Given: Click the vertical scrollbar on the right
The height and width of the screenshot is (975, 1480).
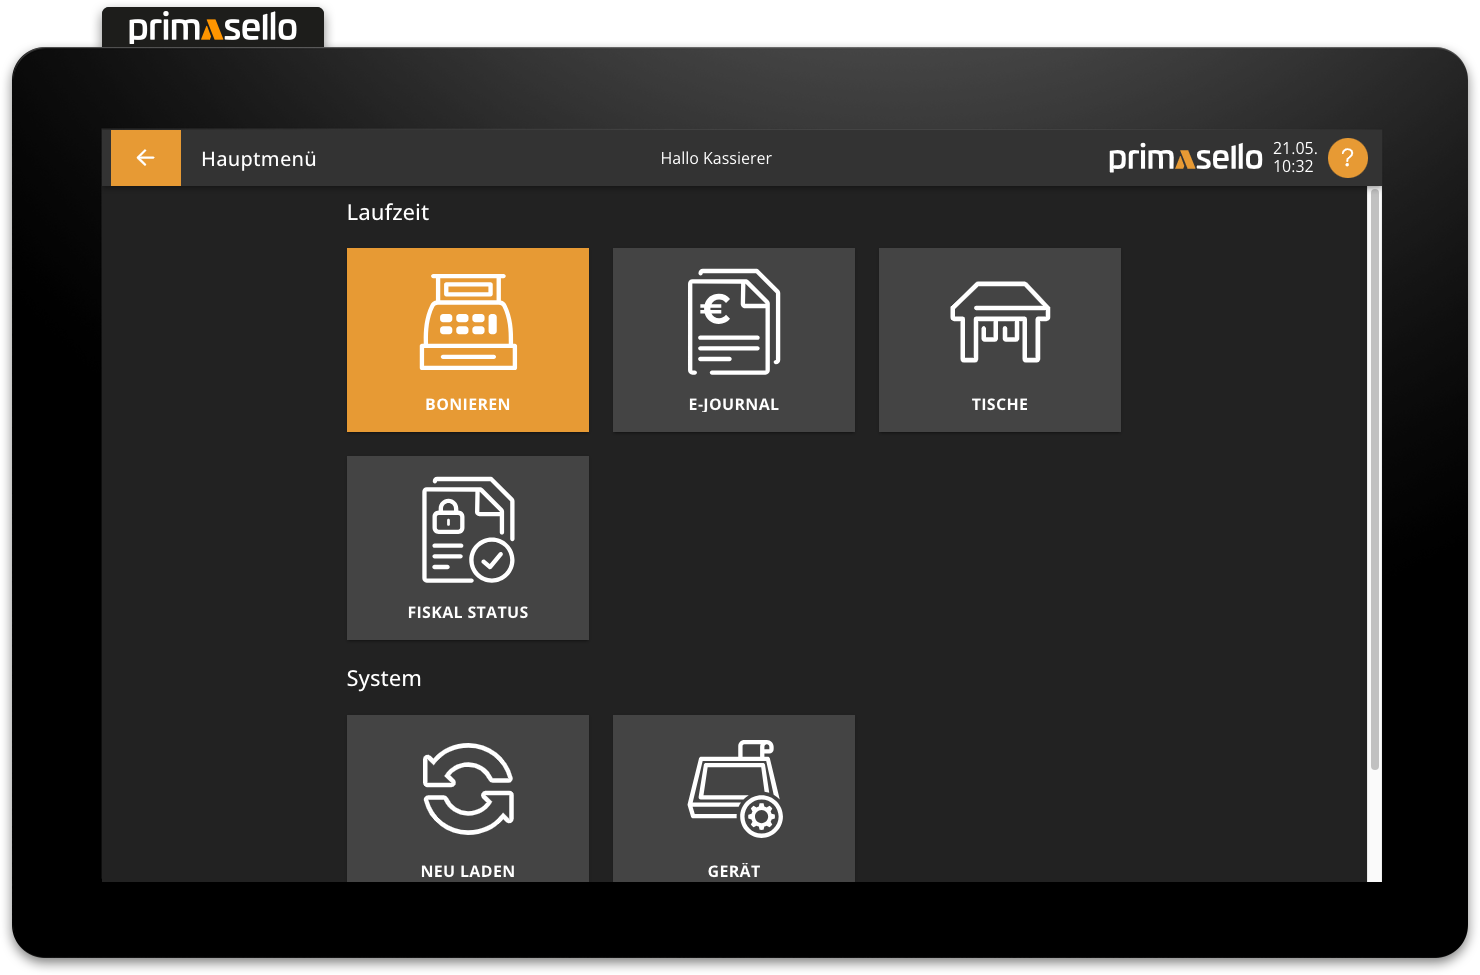Looking at the screenshot, I should pyautogui.click(x=1374, y=480).
